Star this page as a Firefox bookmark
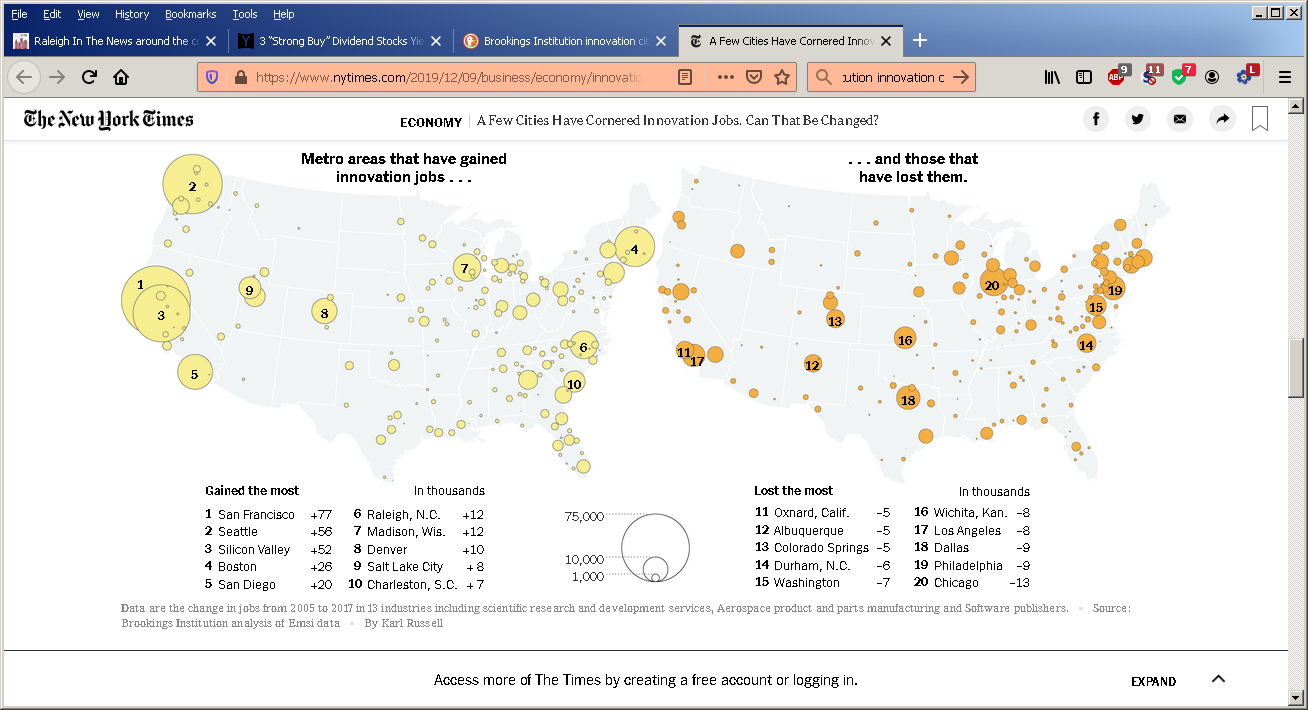 coord(782,77)
